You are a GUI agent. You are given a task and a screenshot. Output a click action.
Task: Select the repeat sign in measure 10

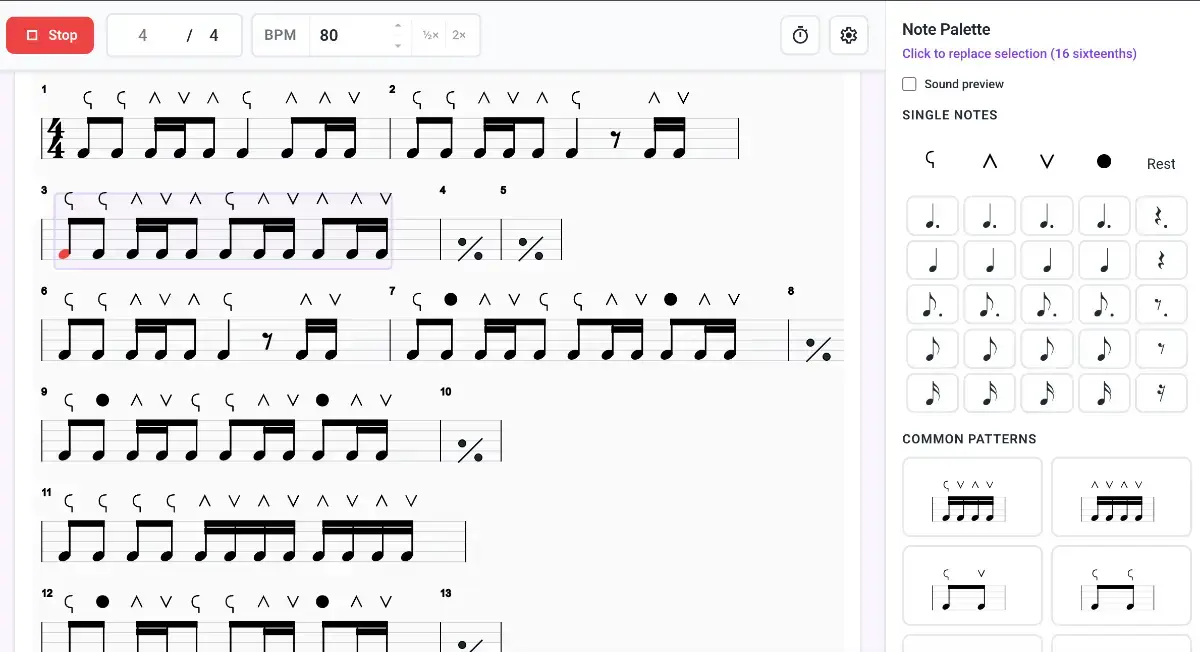click(x=470, y=450)
